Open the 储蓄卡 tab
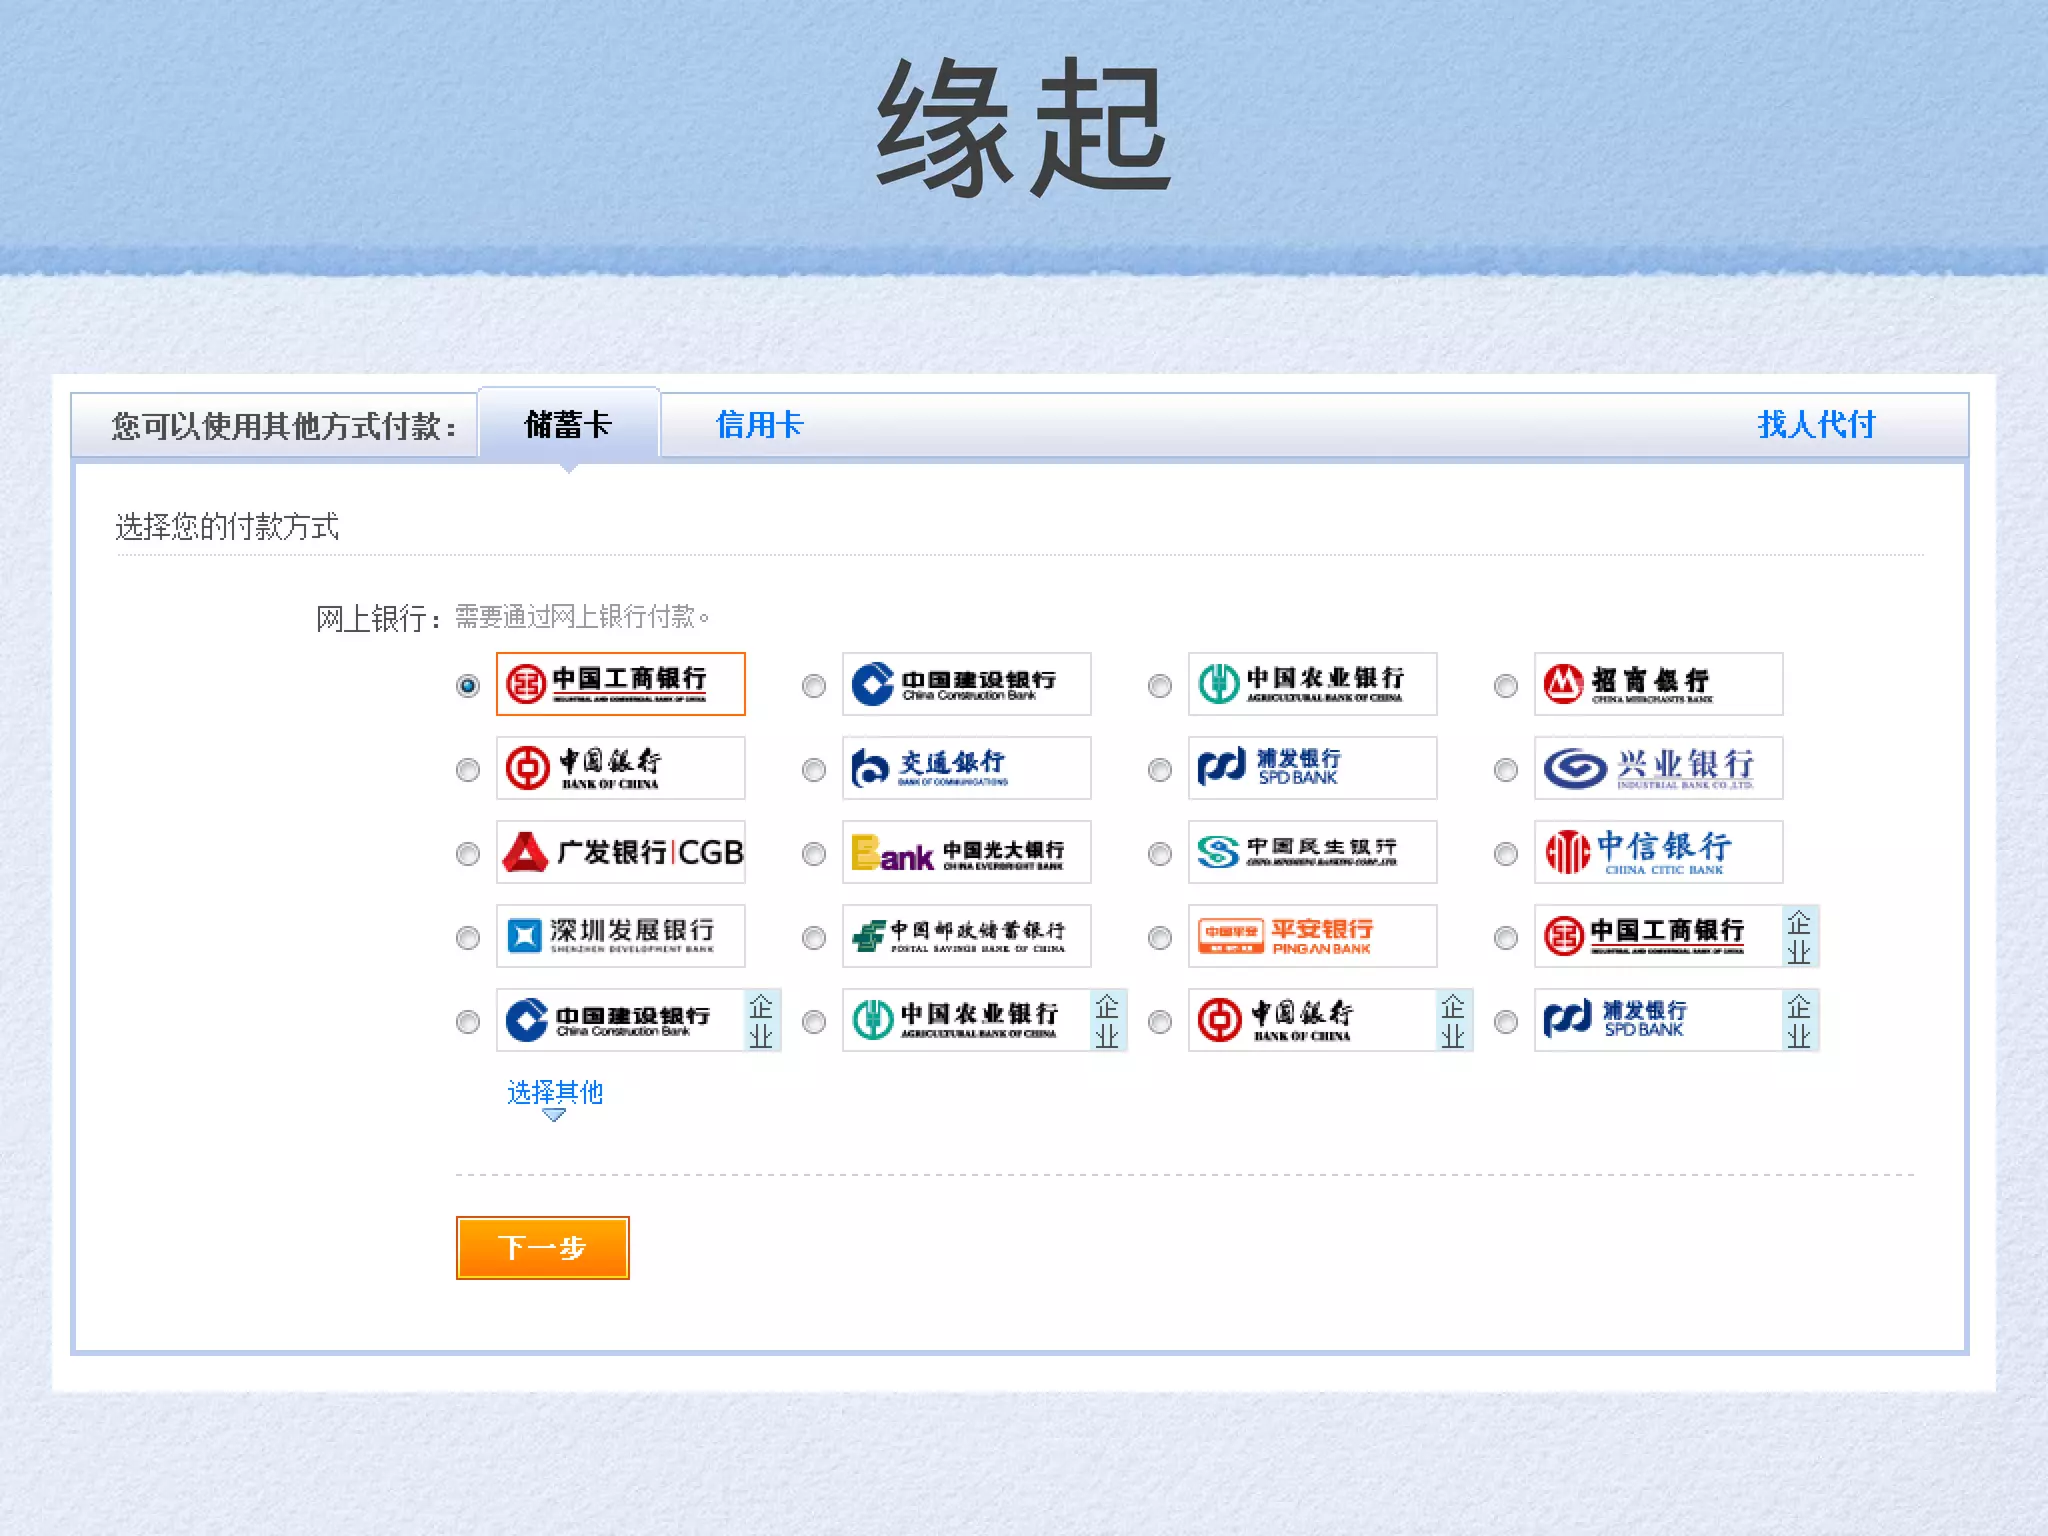2048x1536 pixels. [x=568, y=425]
